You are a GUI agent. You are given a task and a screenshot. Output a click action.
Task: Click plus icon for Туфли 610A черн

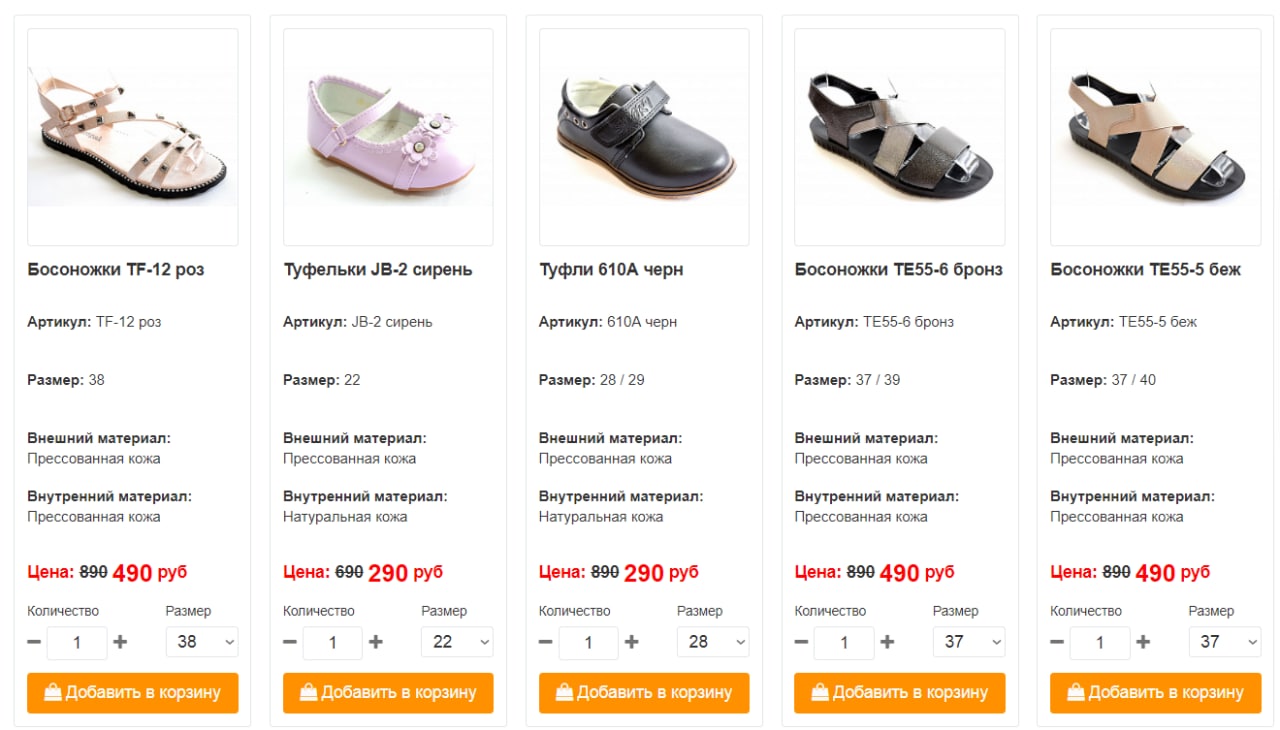(x=632, y=642)
